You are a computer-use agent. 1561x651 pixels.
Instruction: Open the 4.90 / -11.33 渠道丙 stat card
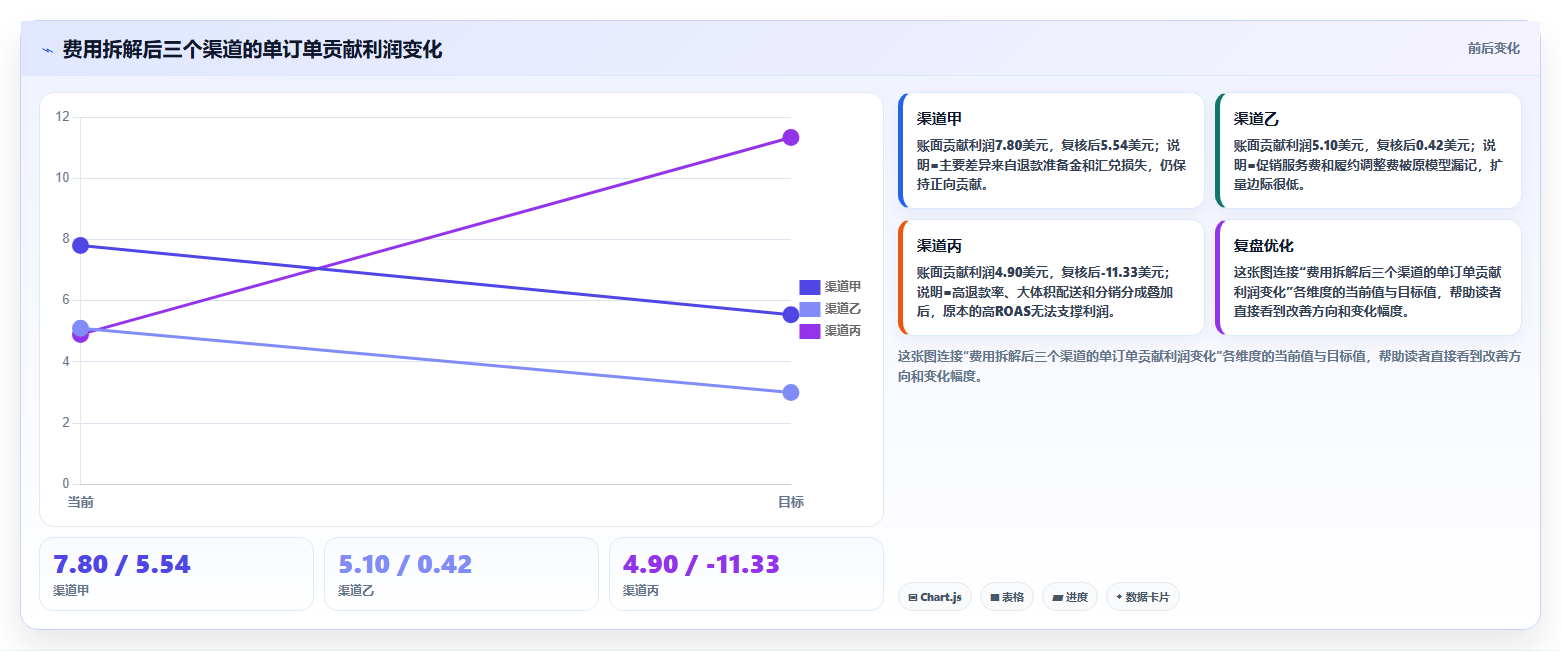point(746,574)
